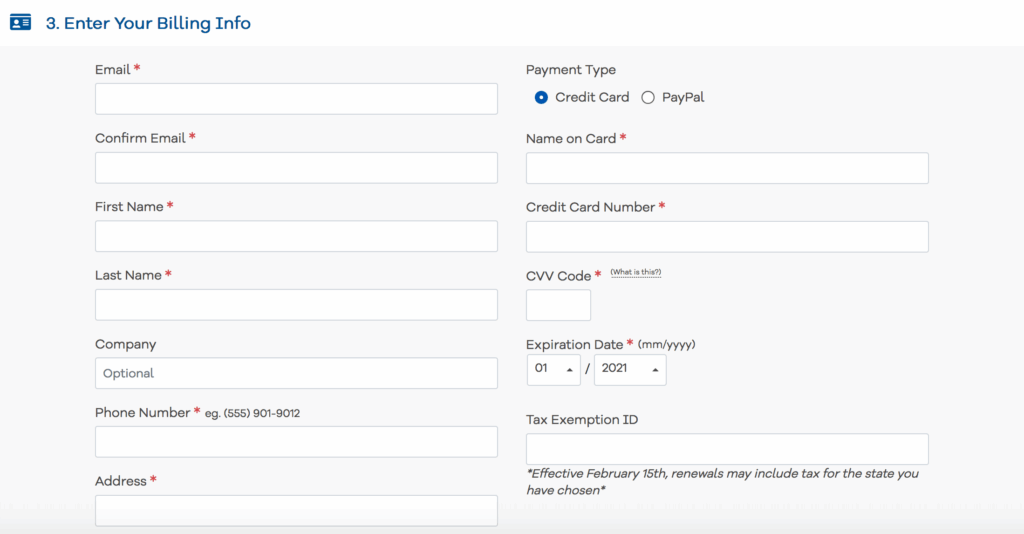Viewport: 1024px width, 534px height.
Task: Click the optional Company field
Action: click(x=296, y=373)
